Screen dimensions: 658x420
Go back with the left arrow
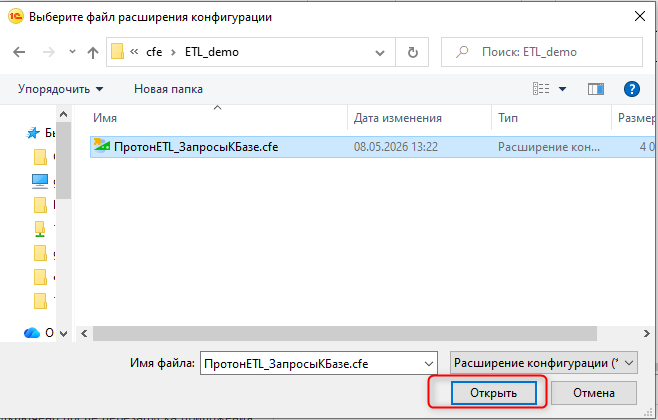(19, 52)
